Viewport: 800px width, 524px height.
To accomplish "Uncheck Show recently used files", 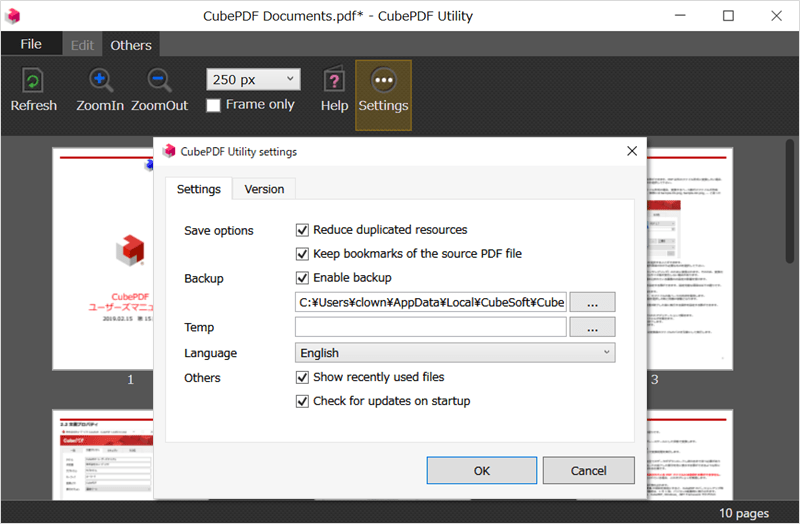I will (x=302, y=378).
